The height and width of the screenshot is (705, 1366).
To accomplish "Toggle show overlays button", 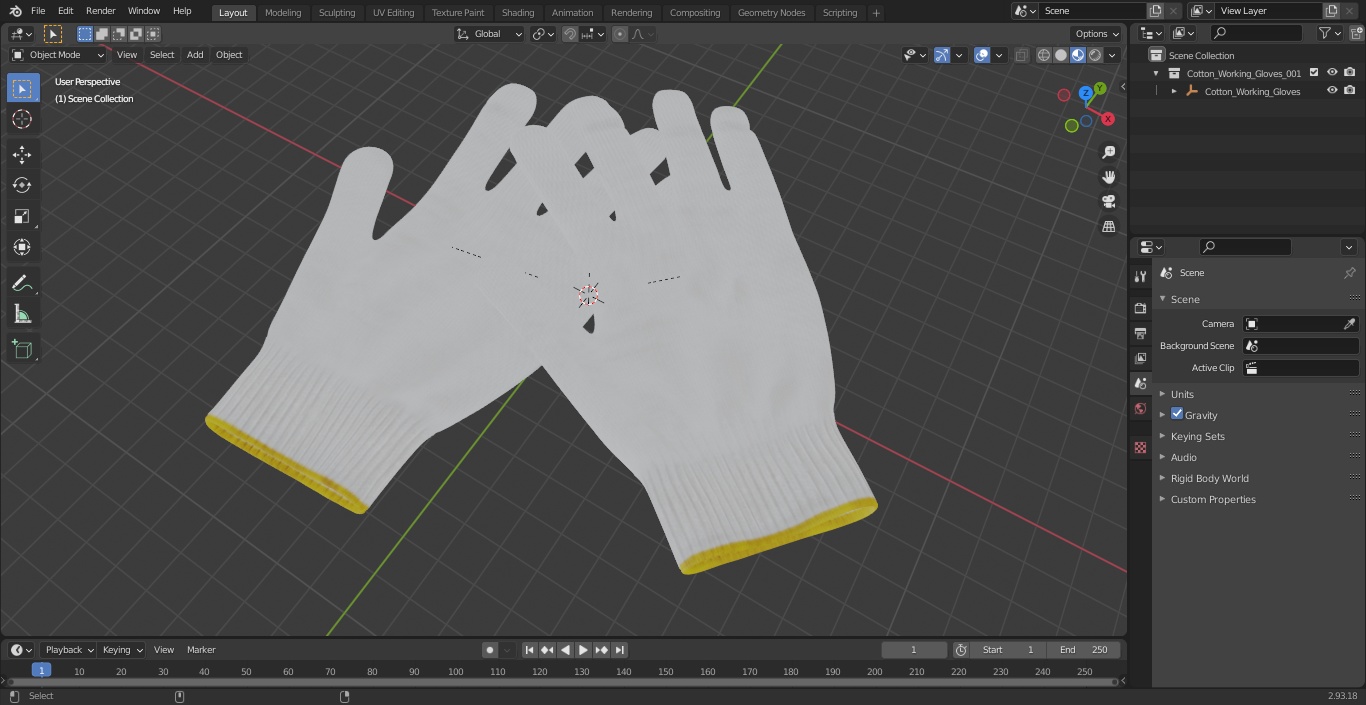I will click(982, 55).
